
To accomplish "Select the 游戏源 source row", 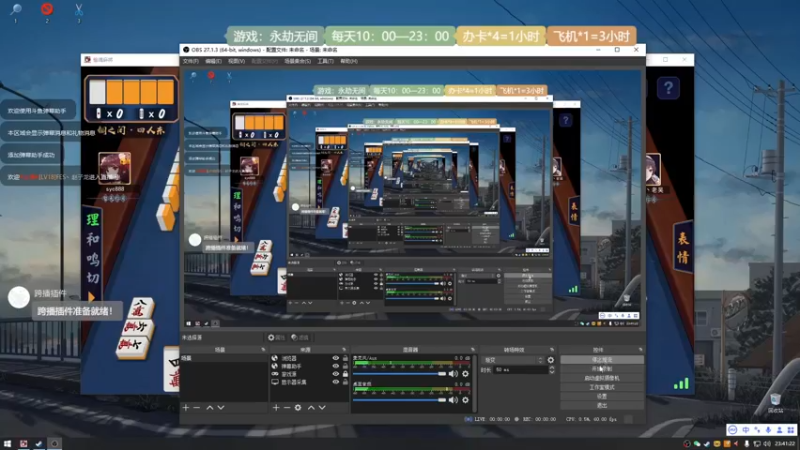I will pyautogui.click(x=310, y=374).
